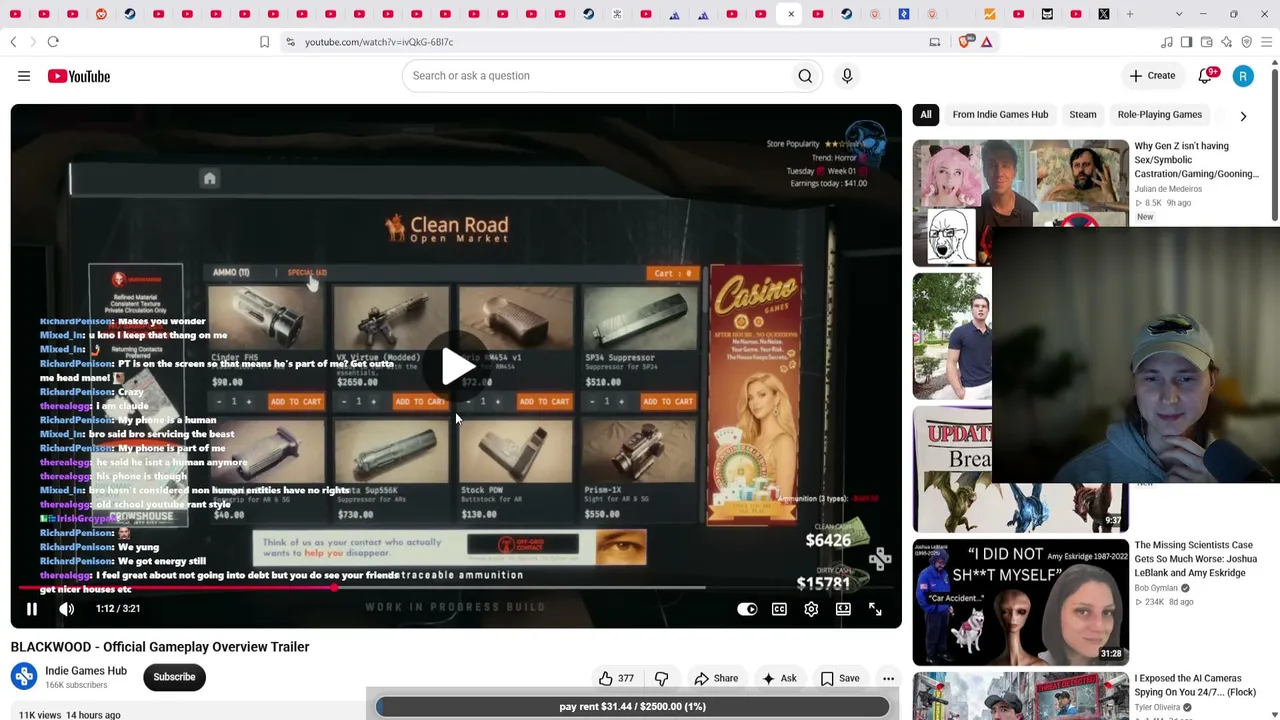1280x720 pixels.
Task: Open the YouTube guide hamburger menu
Action: [x=24, y=76]
